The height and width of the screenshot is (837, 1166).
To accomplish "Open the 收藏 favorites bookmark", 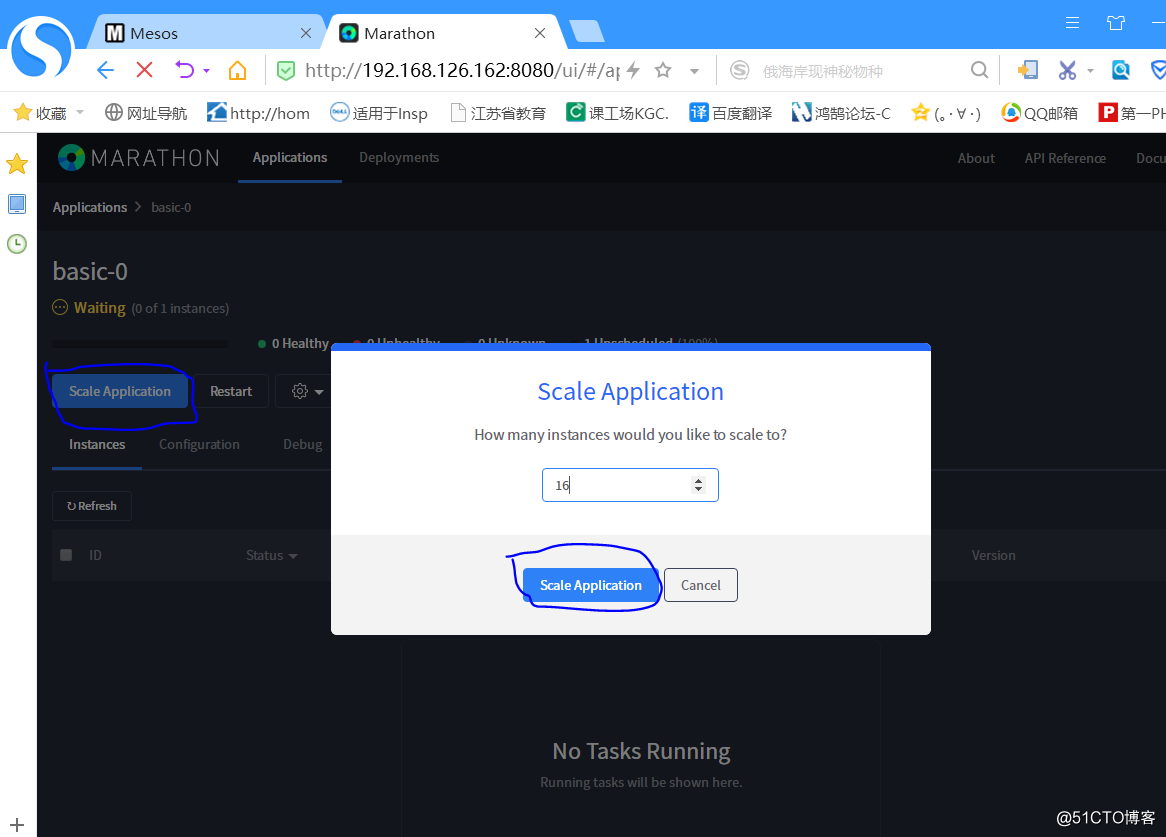I will [41, 113].
